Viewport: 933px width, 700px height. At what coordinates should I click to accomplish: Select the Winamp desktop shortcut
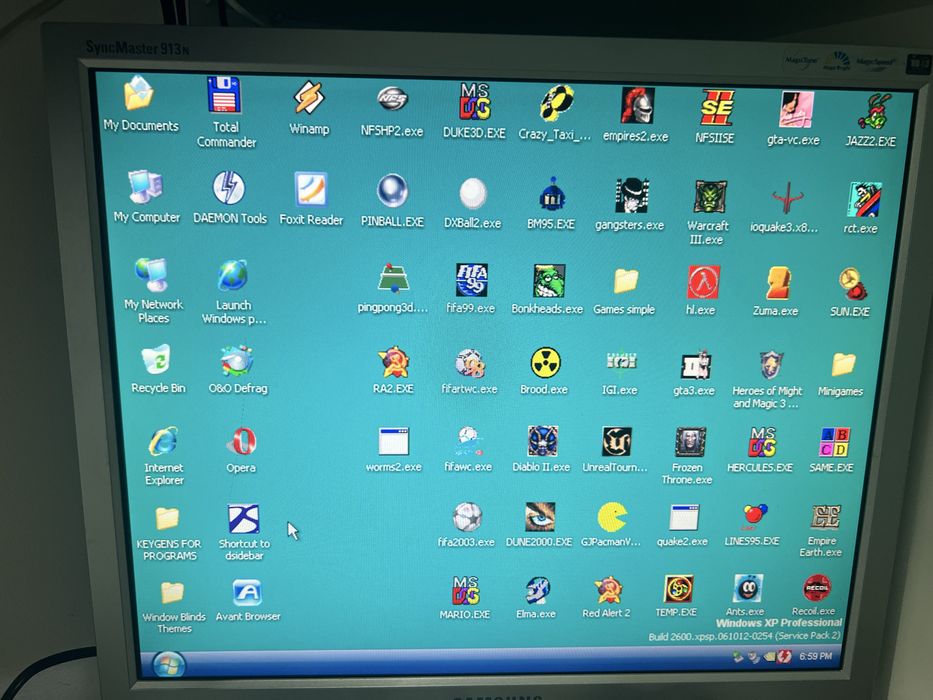(x=309, y=98)
